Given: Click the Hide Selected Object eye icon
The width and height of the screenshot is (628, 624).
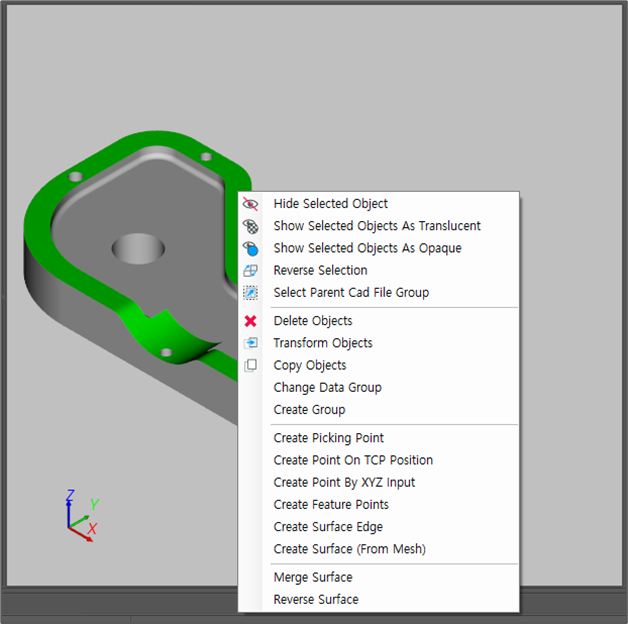Looking at the screenshot, I should pyautogui.click(x=251, y=204).
